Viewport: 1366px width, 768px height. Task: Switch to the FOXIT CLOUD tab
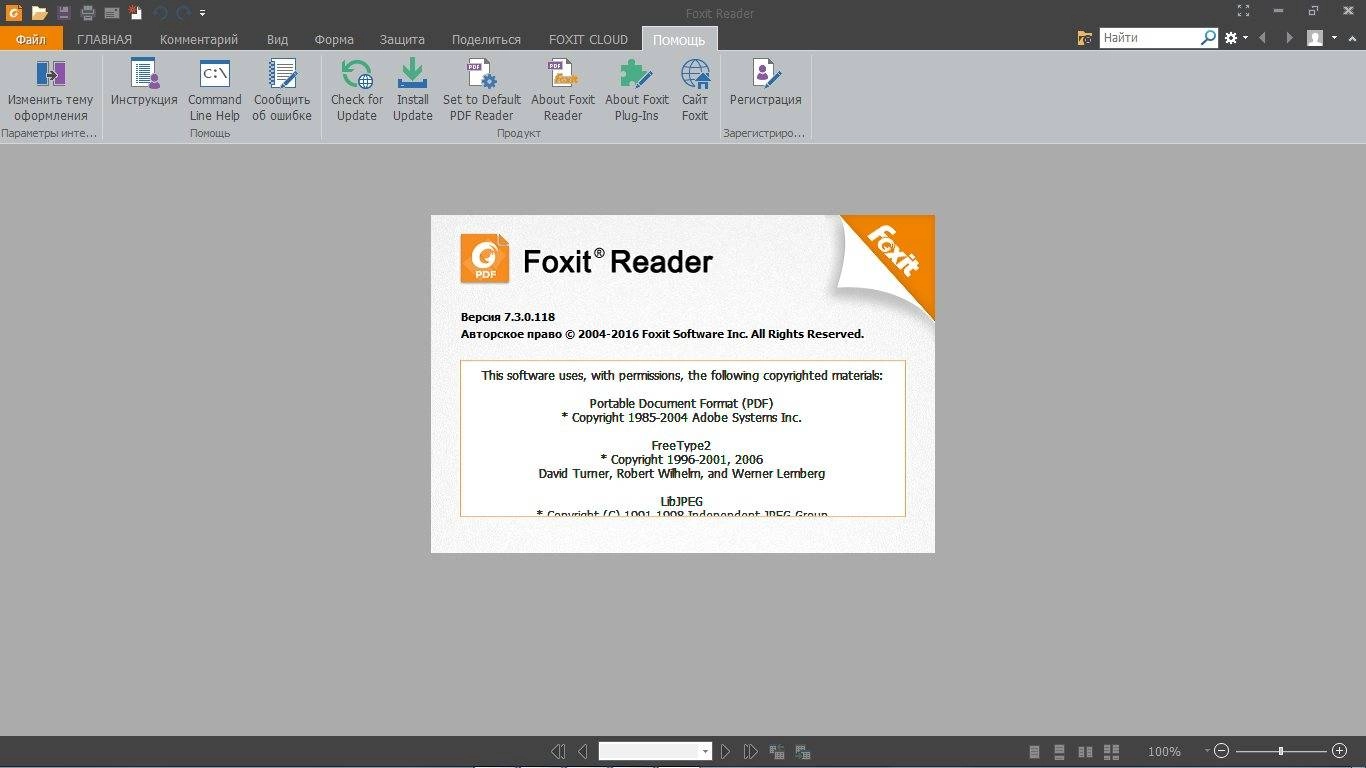point(588,39)
